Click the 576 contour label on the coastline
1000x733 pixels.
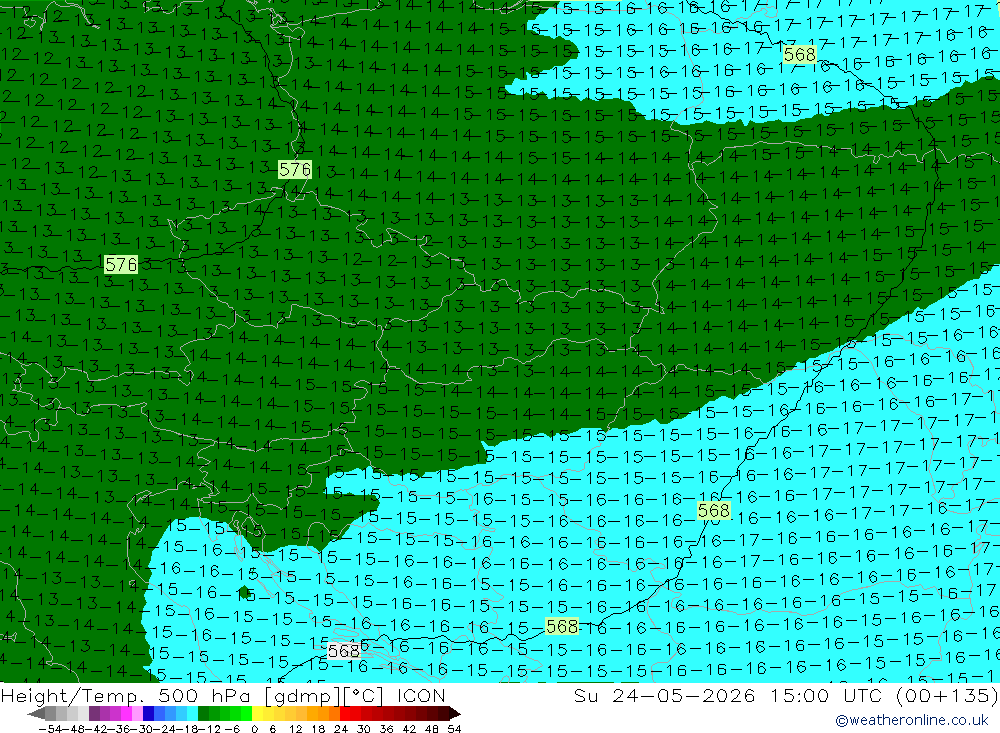(x=295, y=169)
